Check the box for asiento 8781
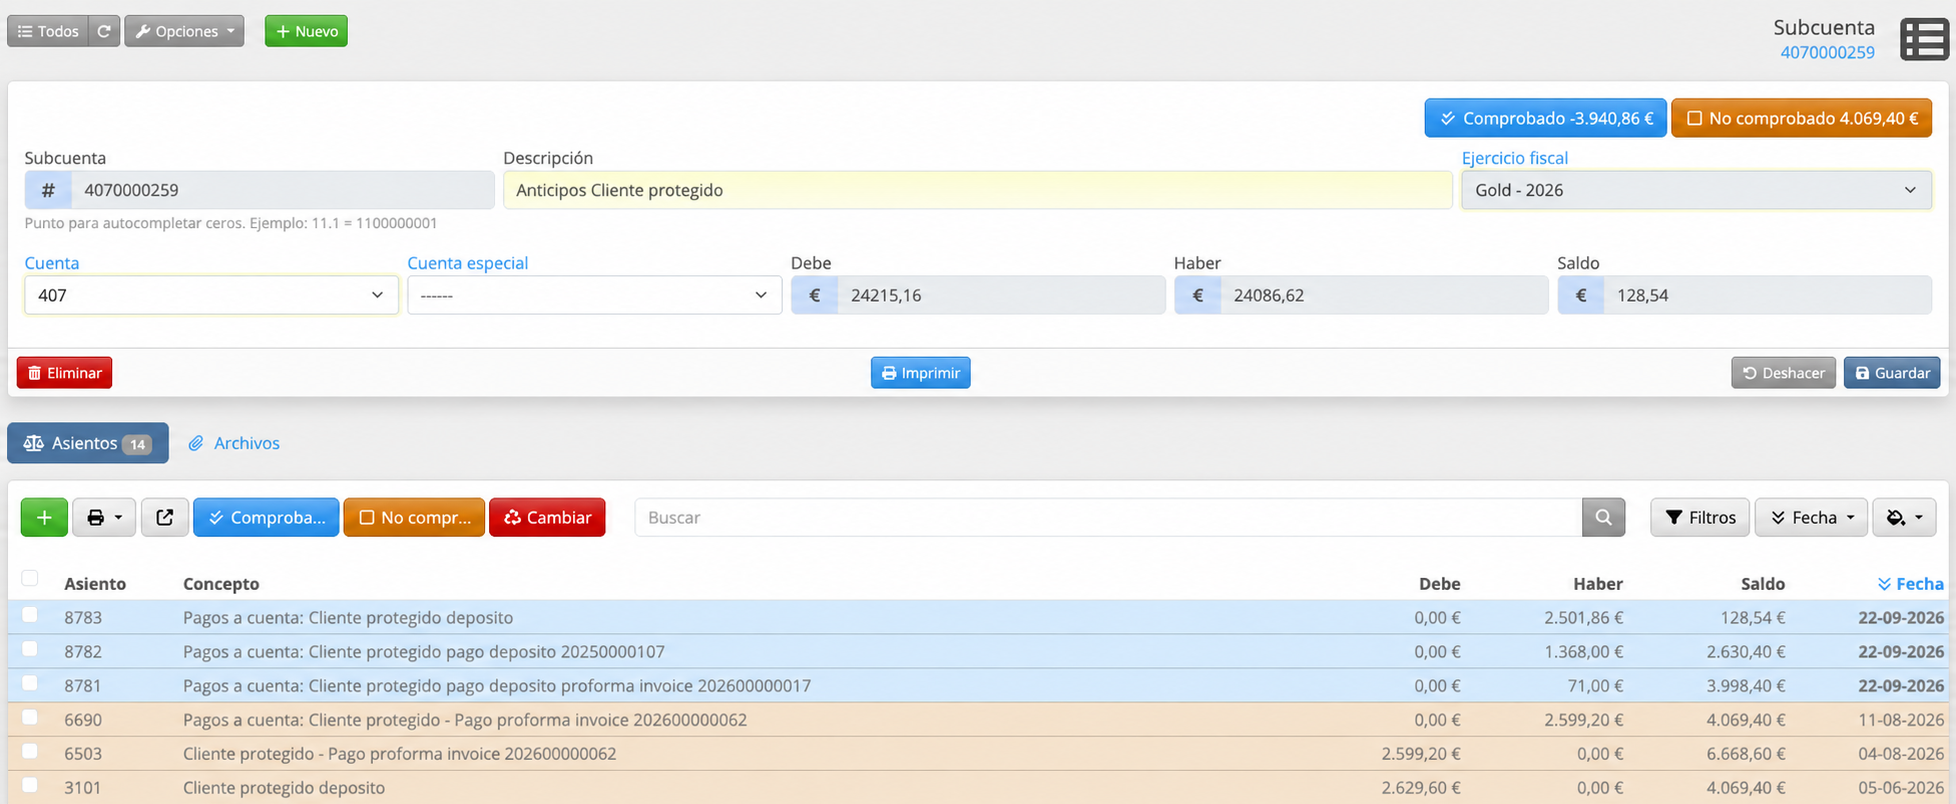This screenshot has height=804, width=1956. coord(30,683)
